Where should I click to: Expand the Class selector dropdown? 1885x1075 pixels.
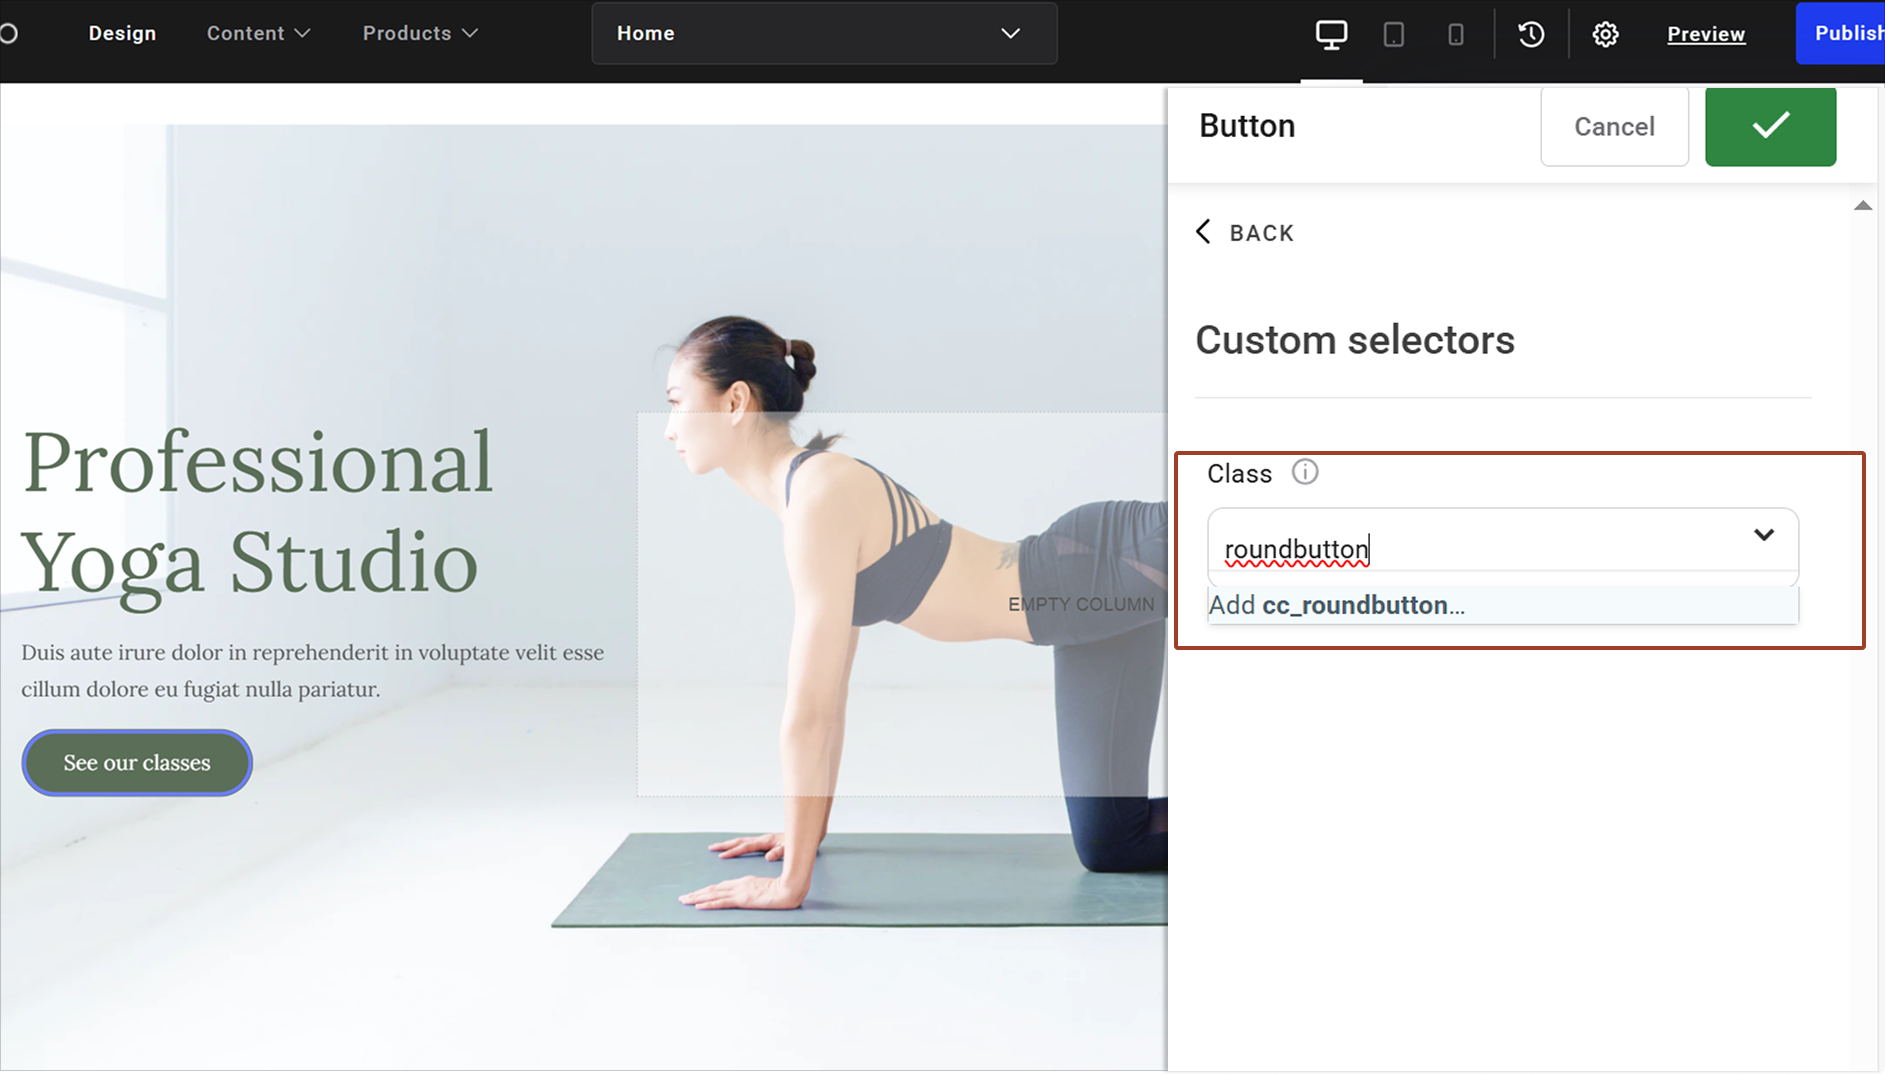[x=1764, y=535]
